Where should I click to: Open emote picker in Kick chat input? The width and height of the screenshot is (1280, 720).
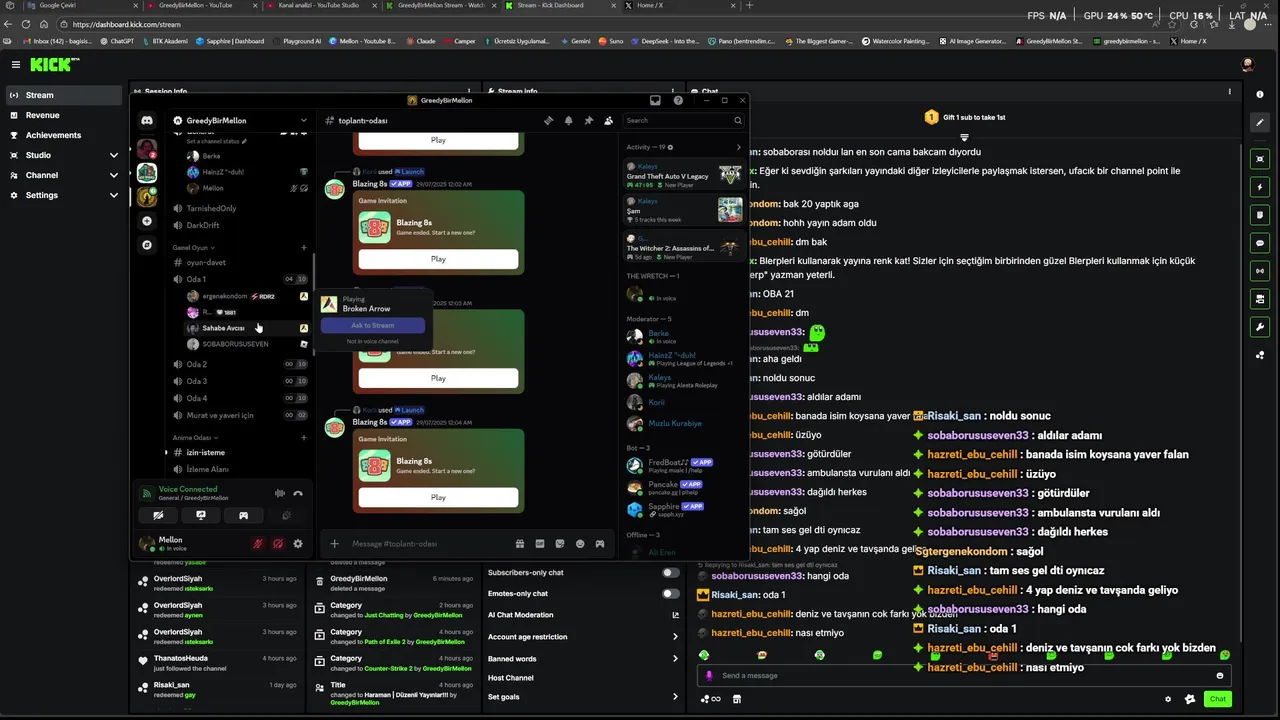coord(1219,675)
